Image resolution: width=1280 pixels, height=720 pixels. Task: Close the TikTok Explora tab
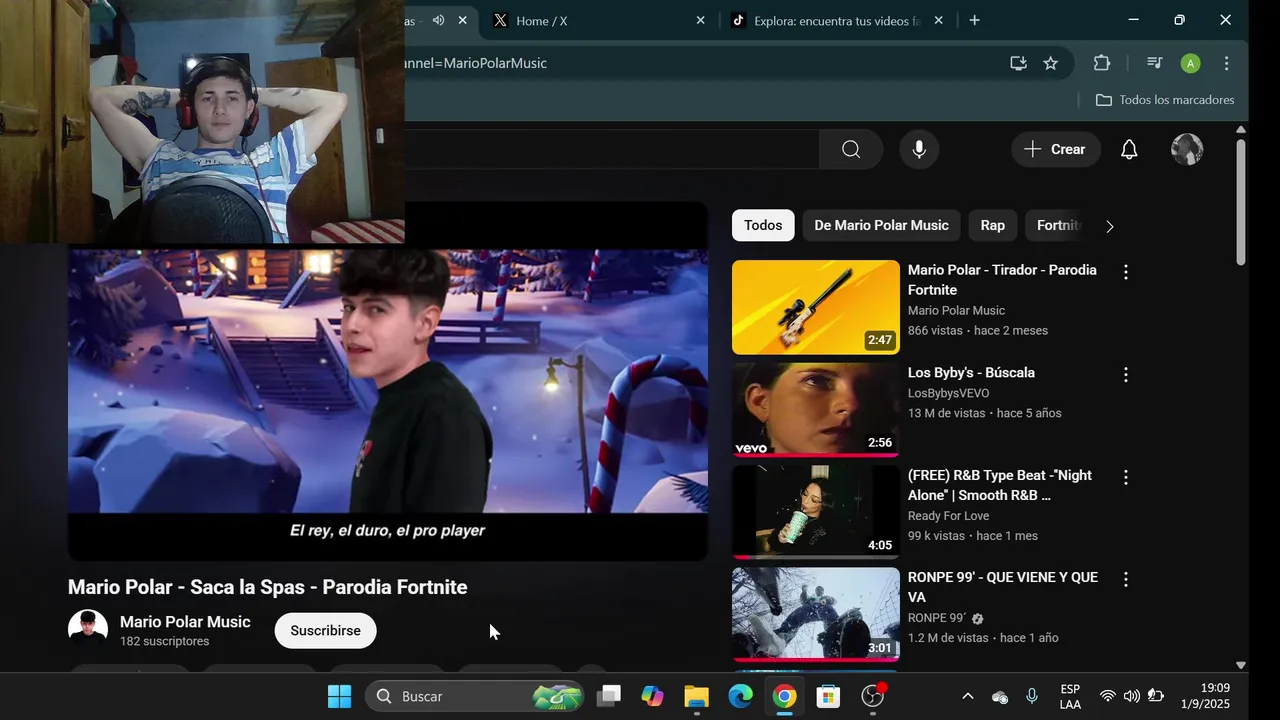point(938,20)
